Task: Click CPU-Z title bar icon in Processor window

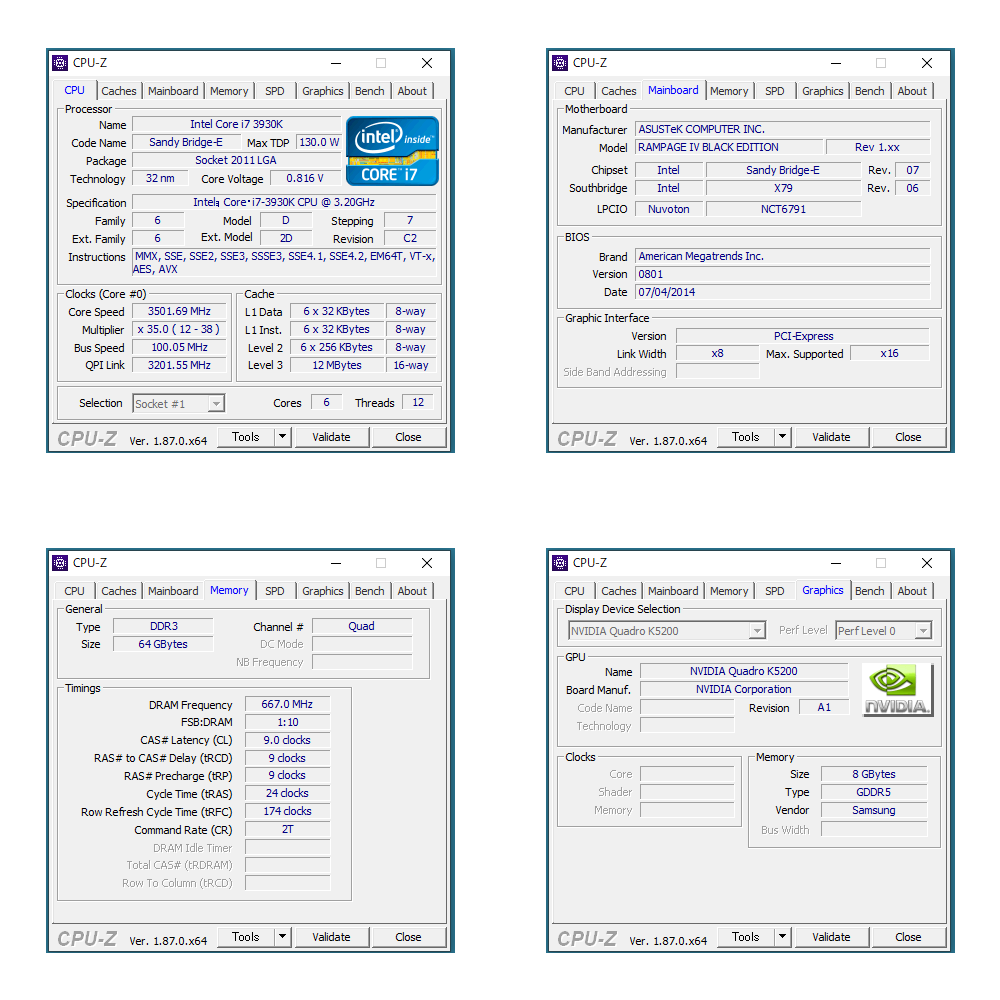Action: coord(60,63)
